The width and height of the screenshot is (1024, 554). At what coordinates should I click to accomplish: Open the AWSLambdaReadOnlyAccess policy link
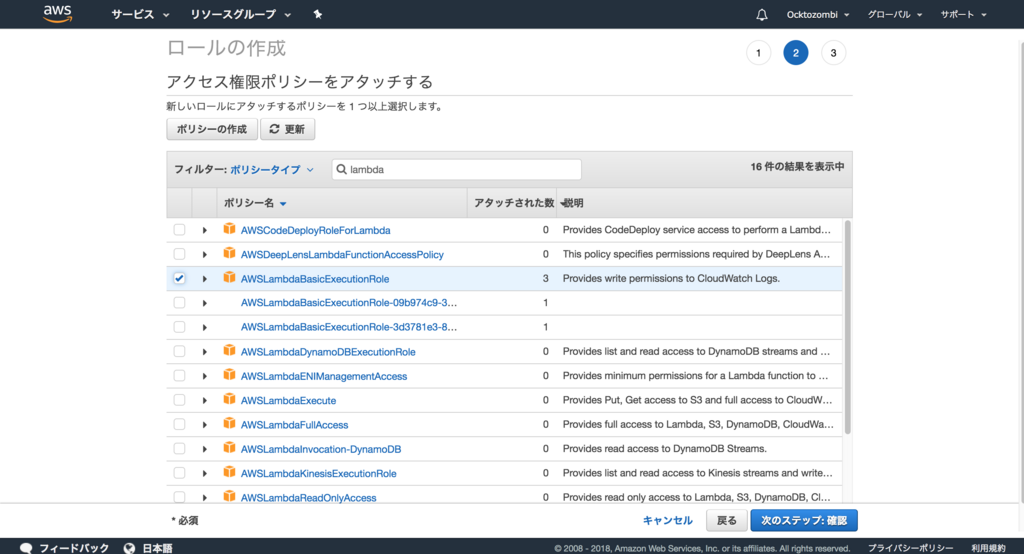pos(308,498)
